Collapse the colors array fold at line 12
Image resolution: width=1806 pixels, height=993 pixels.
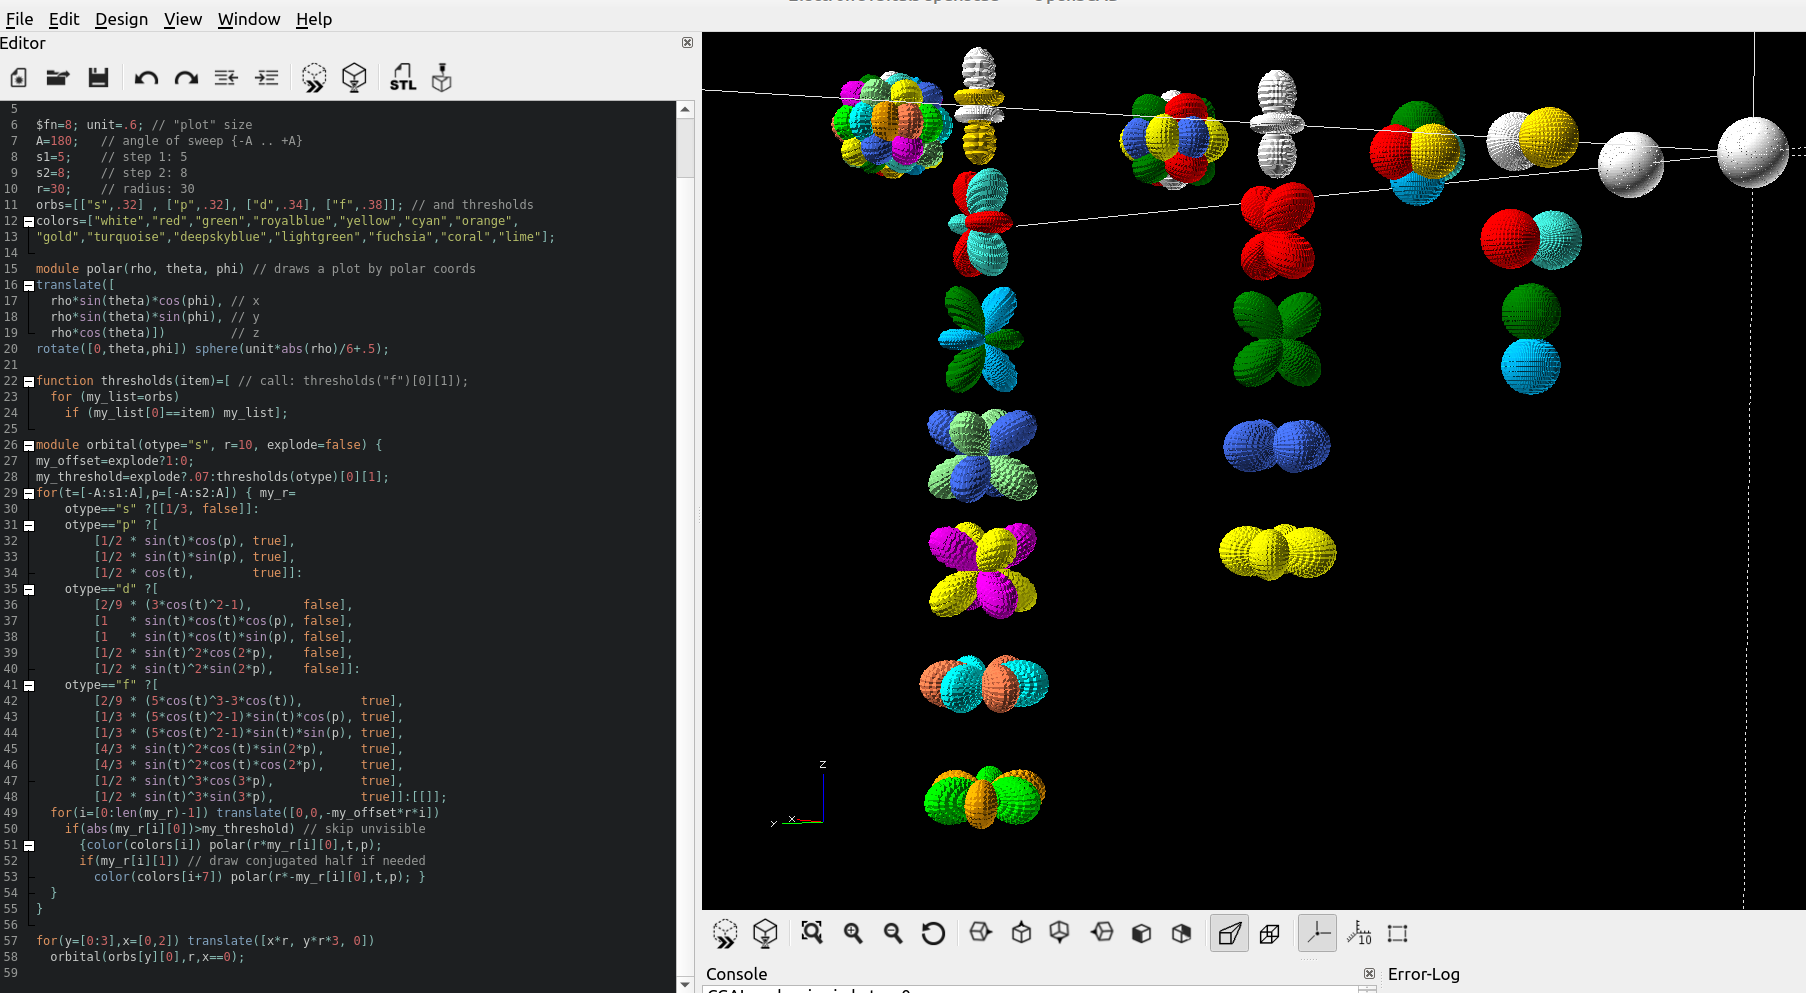(x=29, y=222)
